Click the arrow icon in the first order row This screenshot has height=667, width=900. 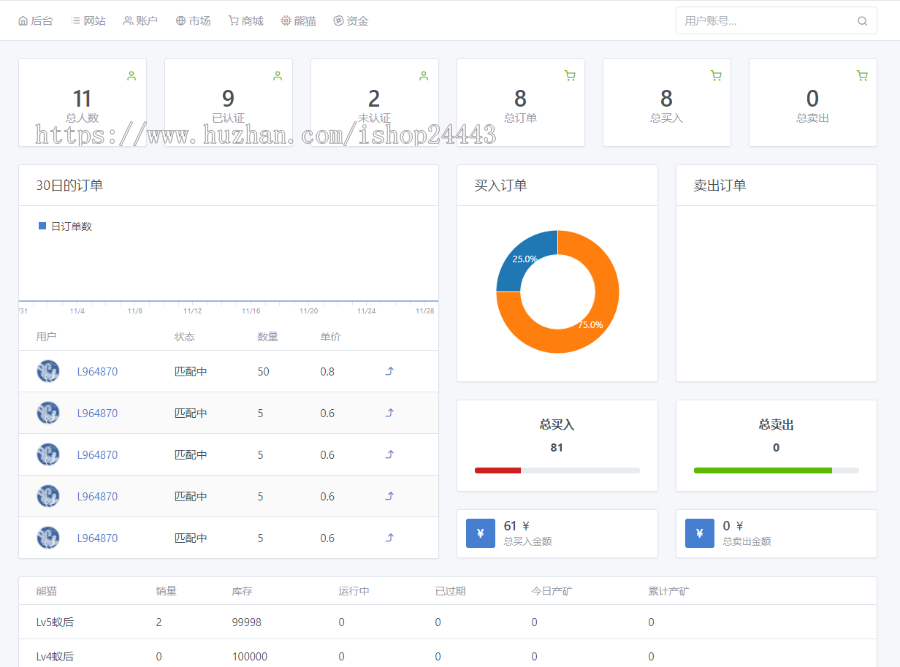point(388,370)
